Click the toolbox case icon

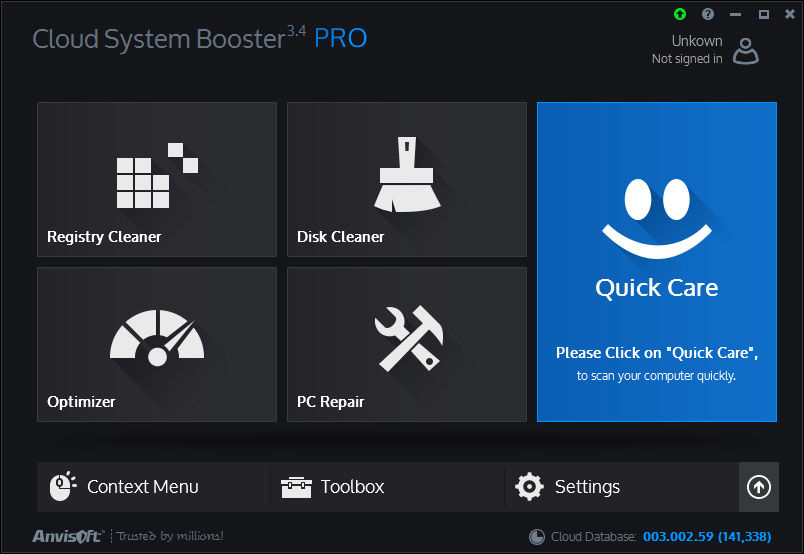(x=296, y=487)
